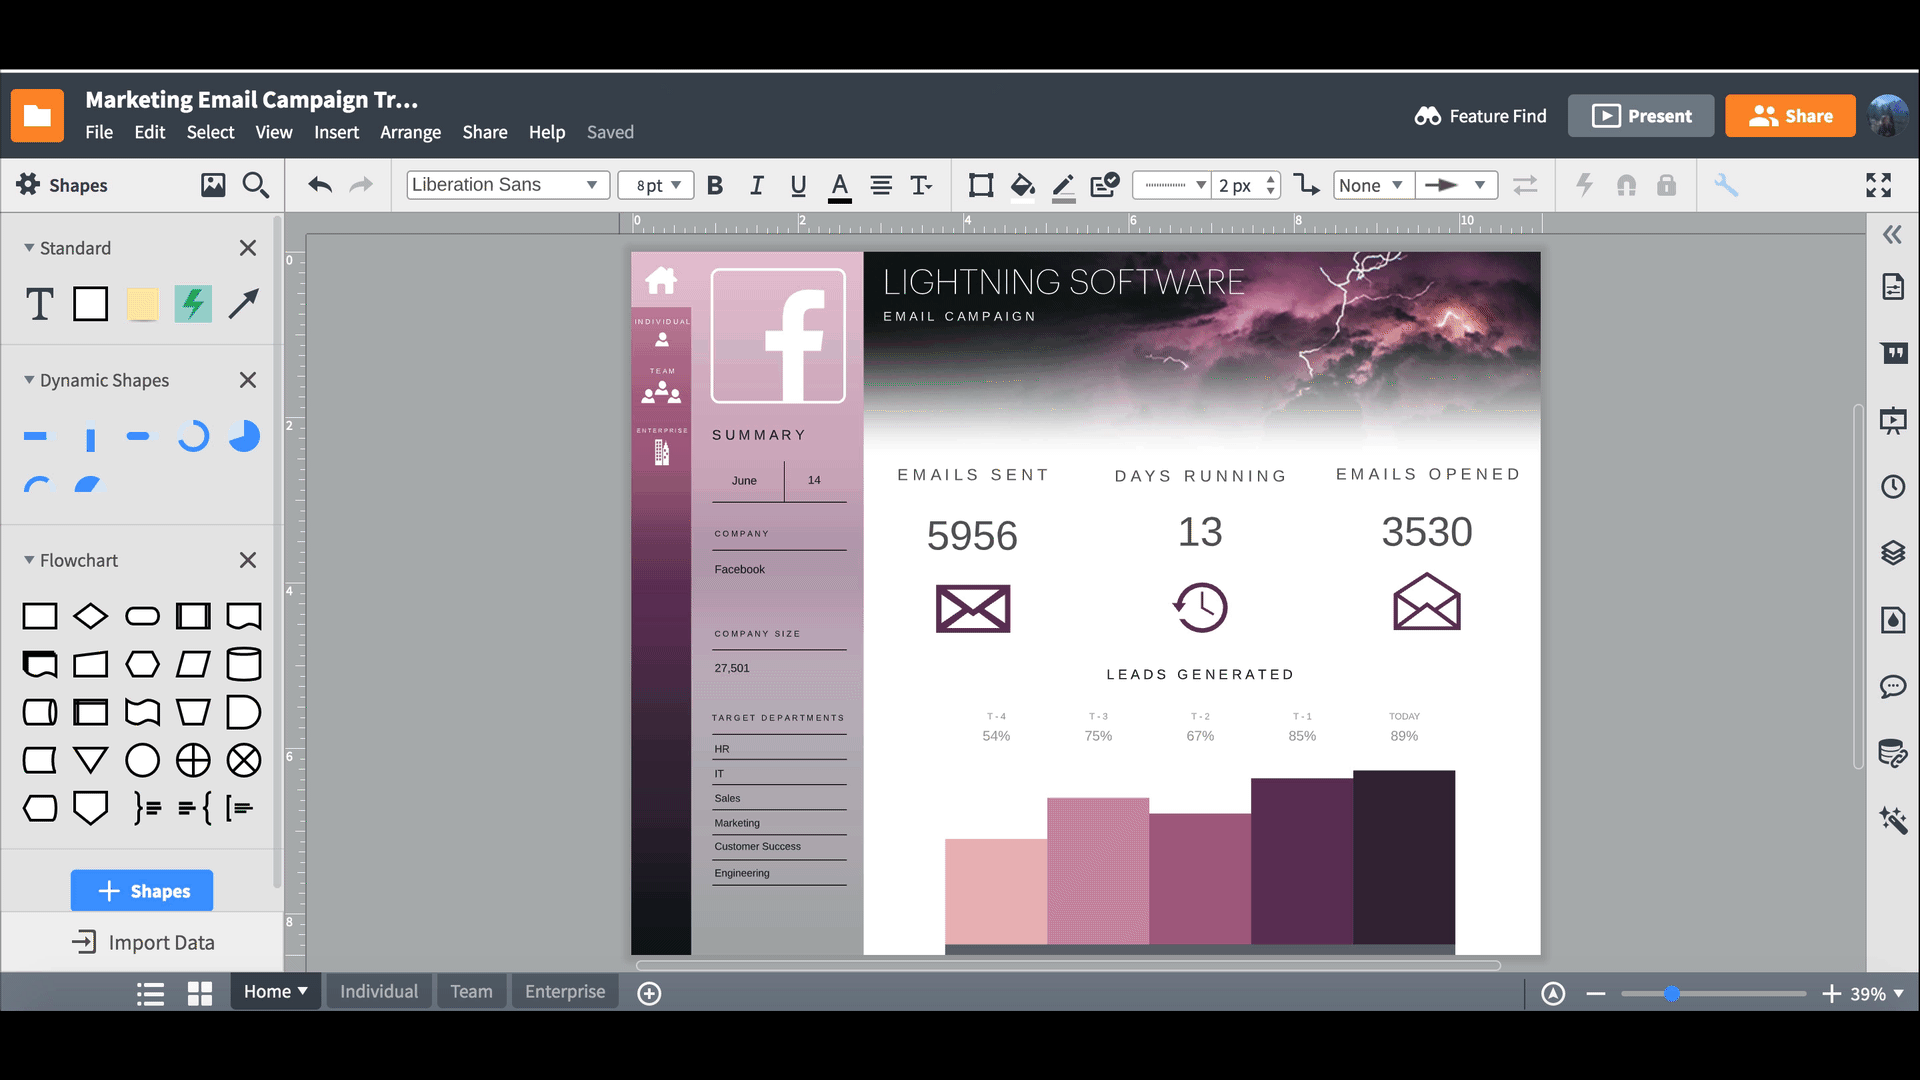The image size is (1920, 1080).
Task: Open the linked Data panel
Action: [1893, 754]
